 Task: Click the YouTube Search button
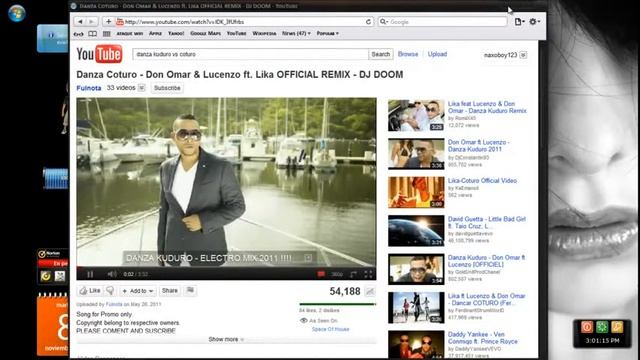380,54
